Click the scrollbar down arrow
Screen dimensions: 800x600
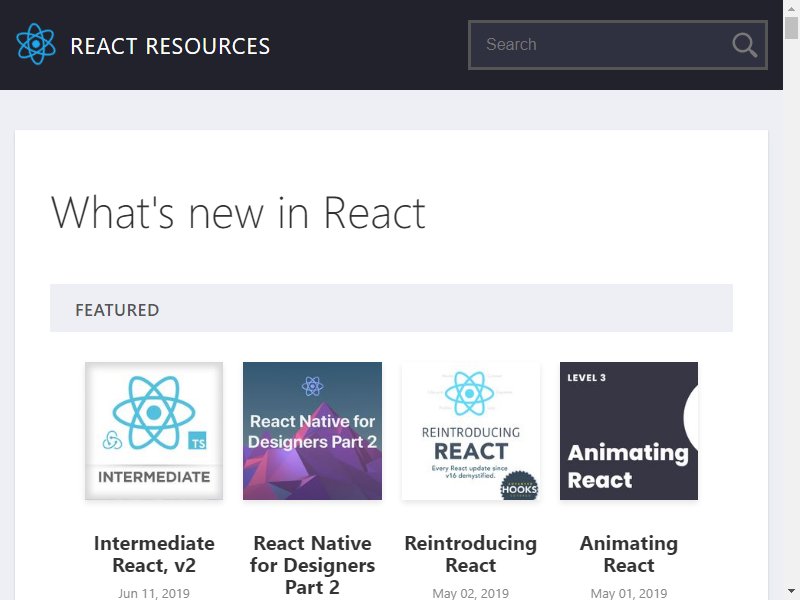(791, 592)
